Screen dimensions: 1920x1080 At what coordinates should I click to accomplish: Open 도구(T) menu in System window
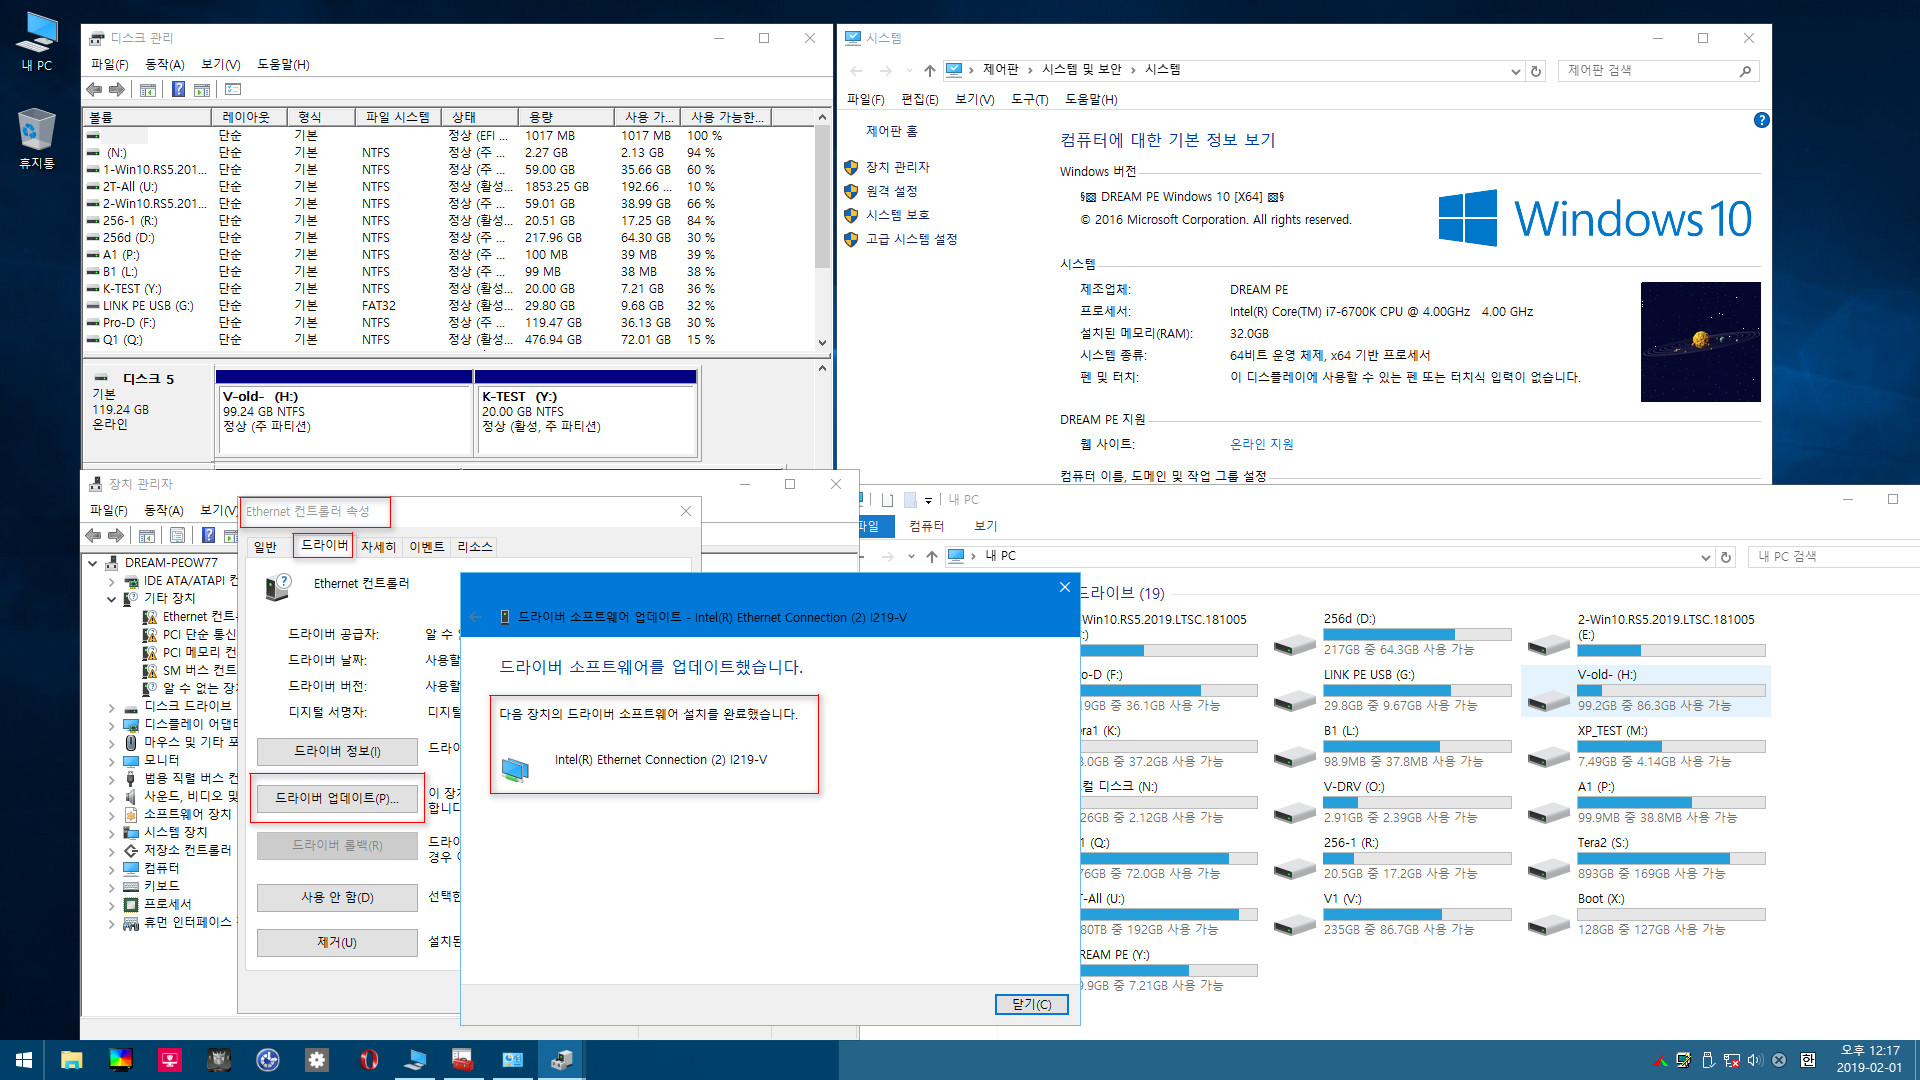(1029, 99)
